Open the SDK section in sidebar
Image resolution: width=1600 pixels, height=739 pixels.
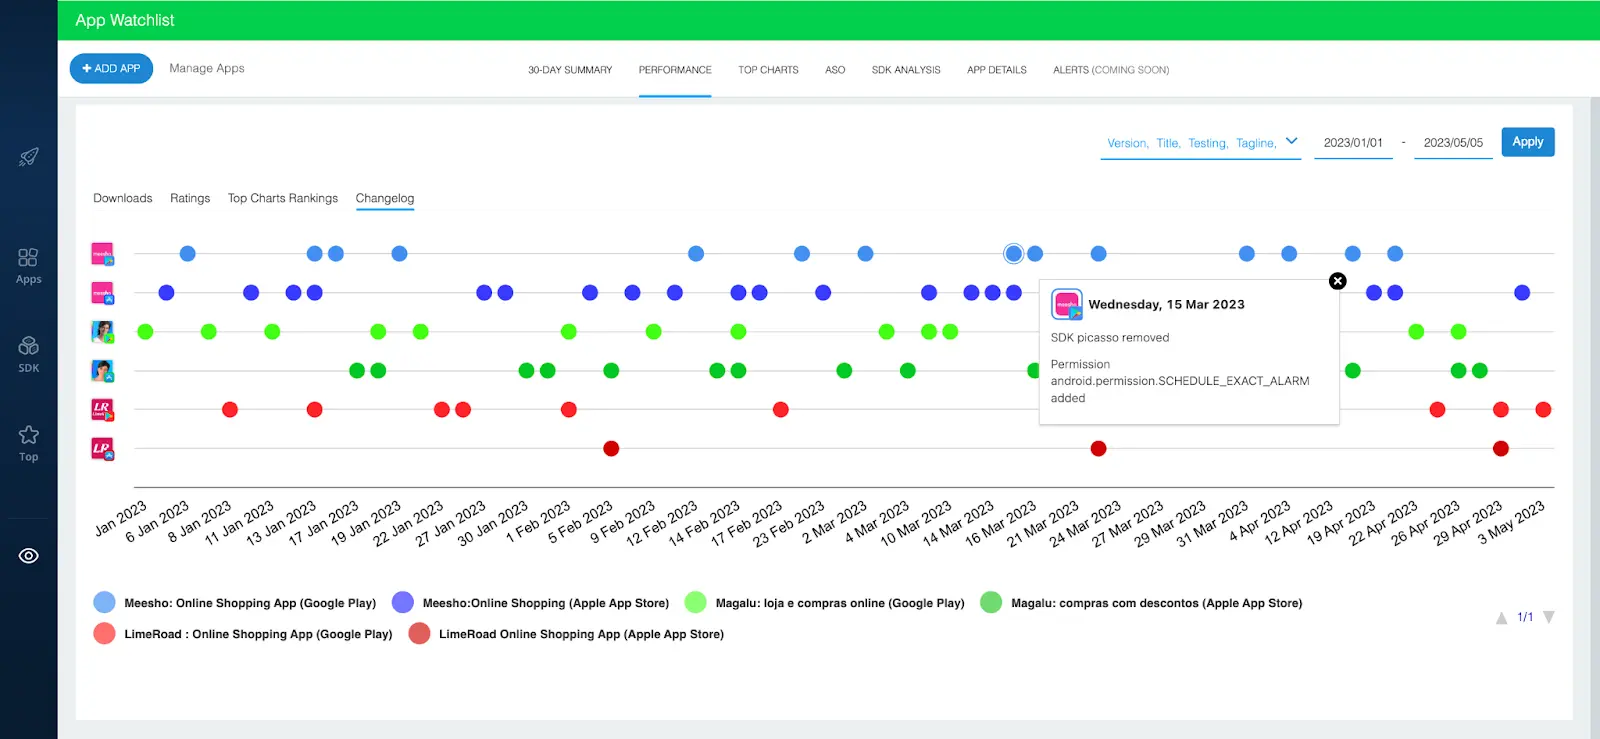tap(28, 354)
